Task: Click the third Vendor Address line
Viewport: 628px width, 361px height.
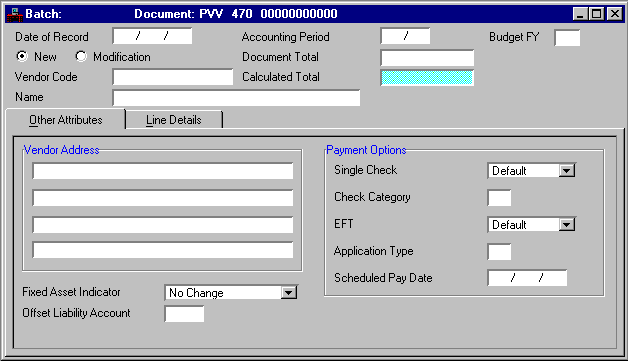Action: click(x=163, y=225)
